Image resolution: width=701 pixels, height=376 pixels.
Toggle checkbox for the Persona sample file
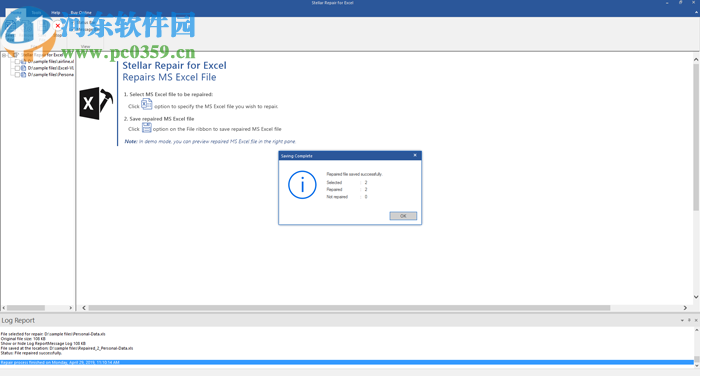(x=17, y=75)
